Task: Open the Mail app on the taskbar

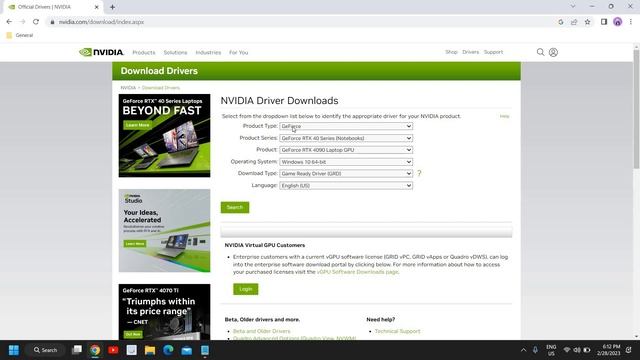Action: [187, 350]
